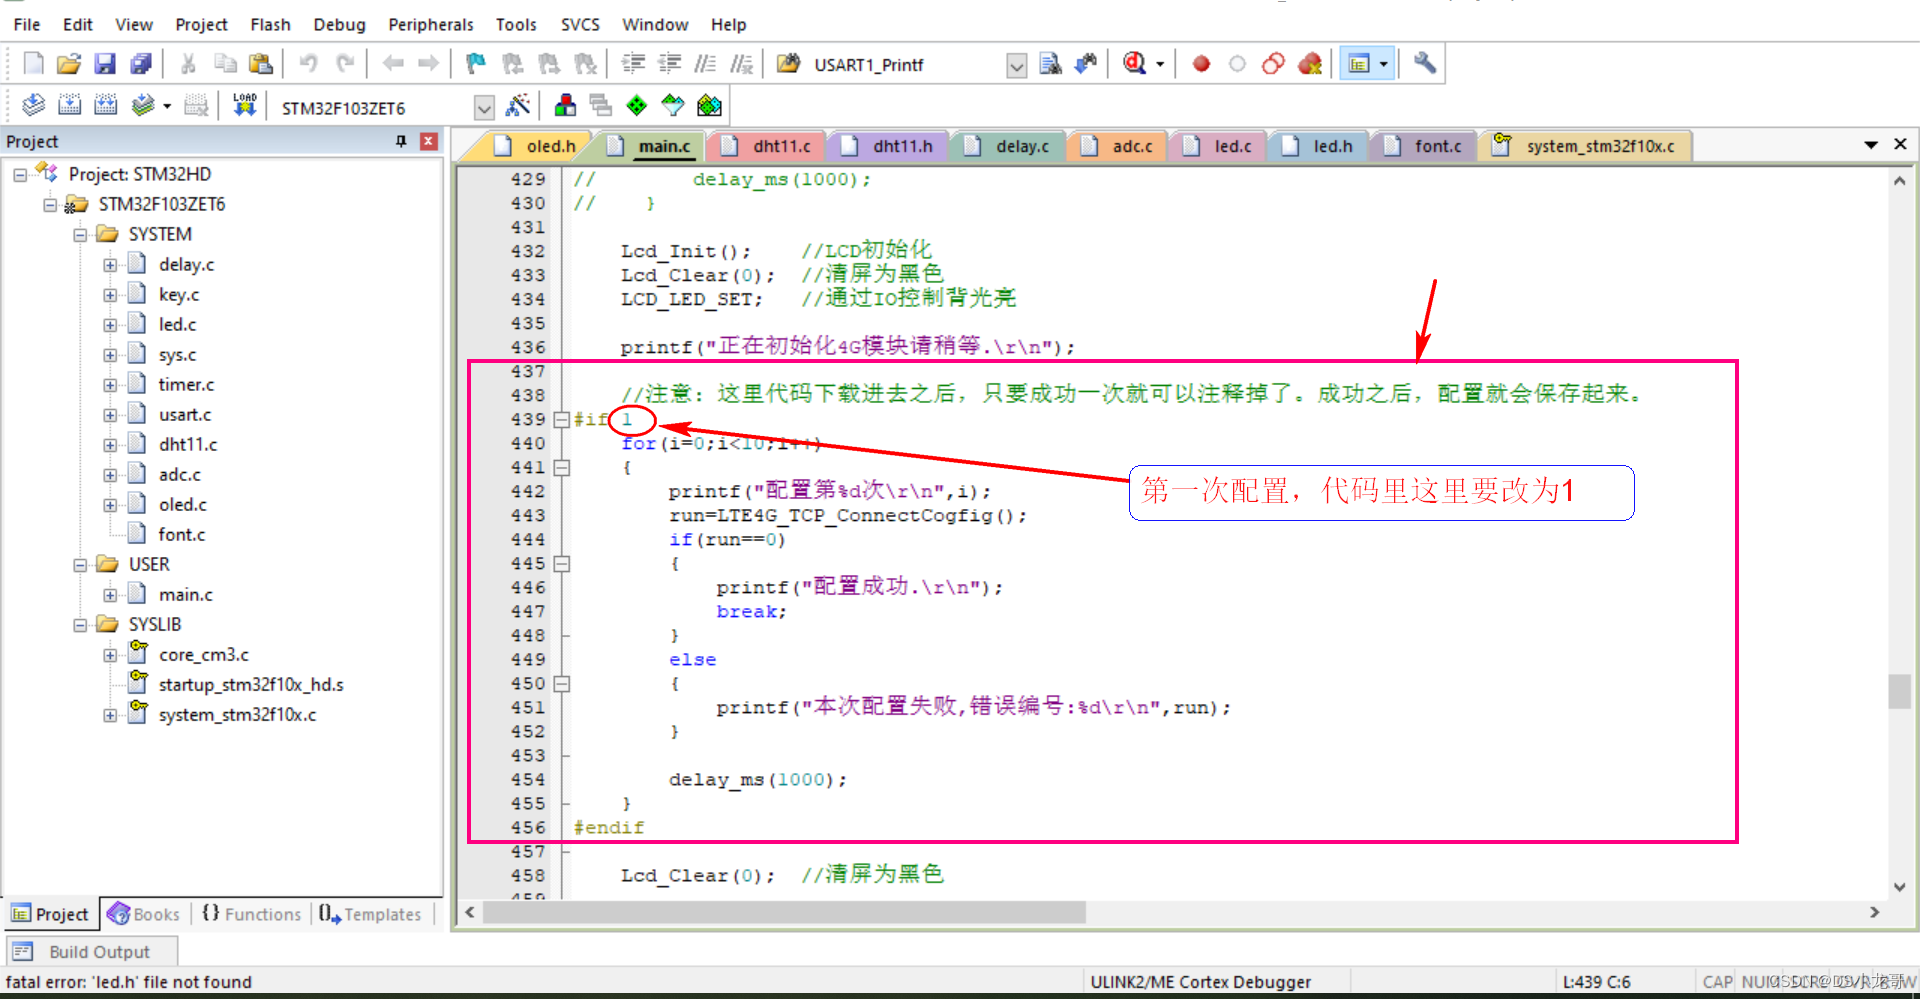The height and width of the screenshot is (999, 1920).
Task: Open the Books panel tab
Action: click(x=144, y=914)
